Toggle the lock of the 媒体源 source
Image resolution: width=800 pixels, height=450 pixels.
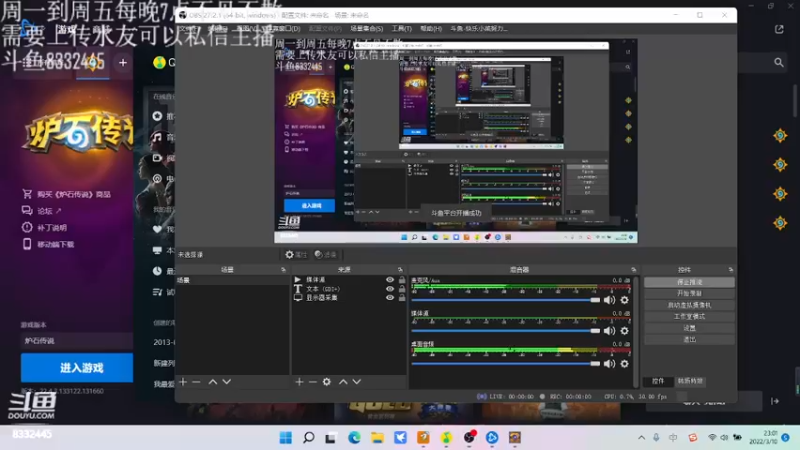(x=402, y=280)
